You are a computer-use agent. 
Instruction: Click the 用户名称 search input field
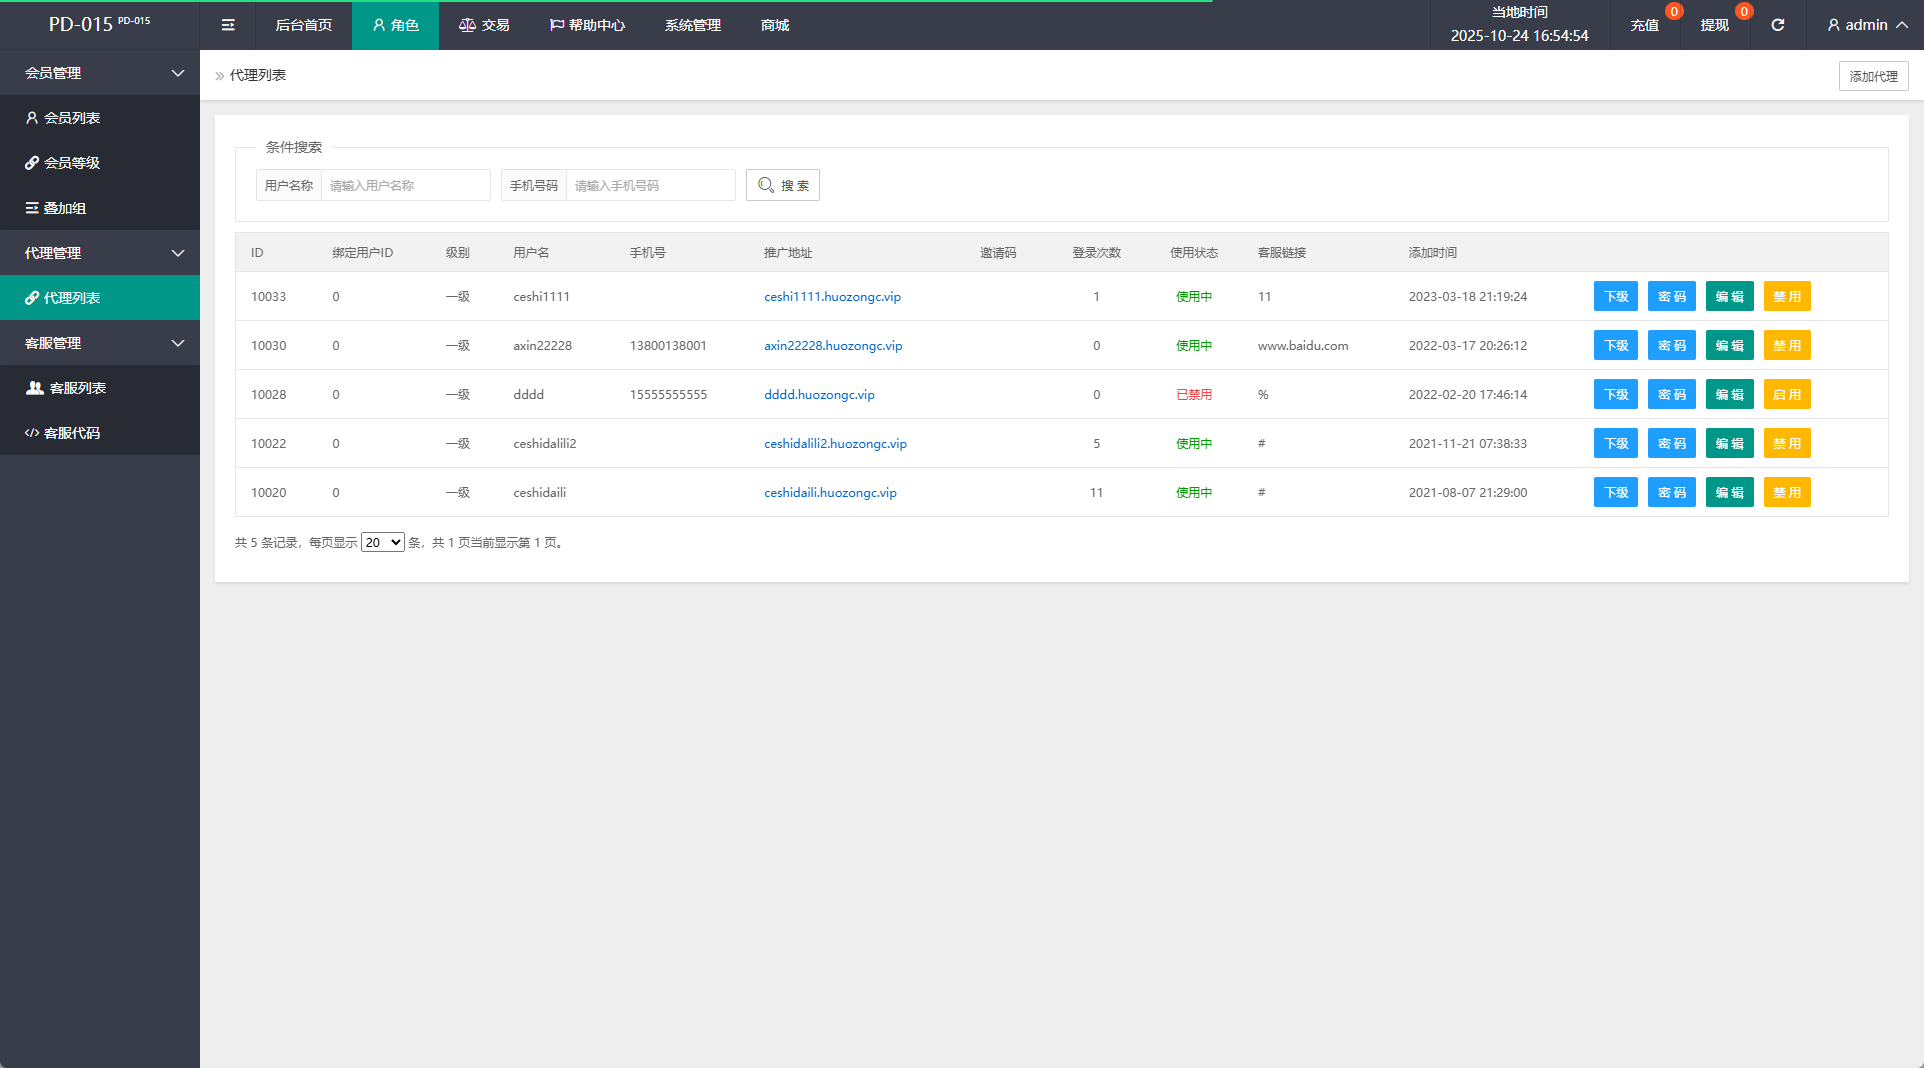point(405,186)
